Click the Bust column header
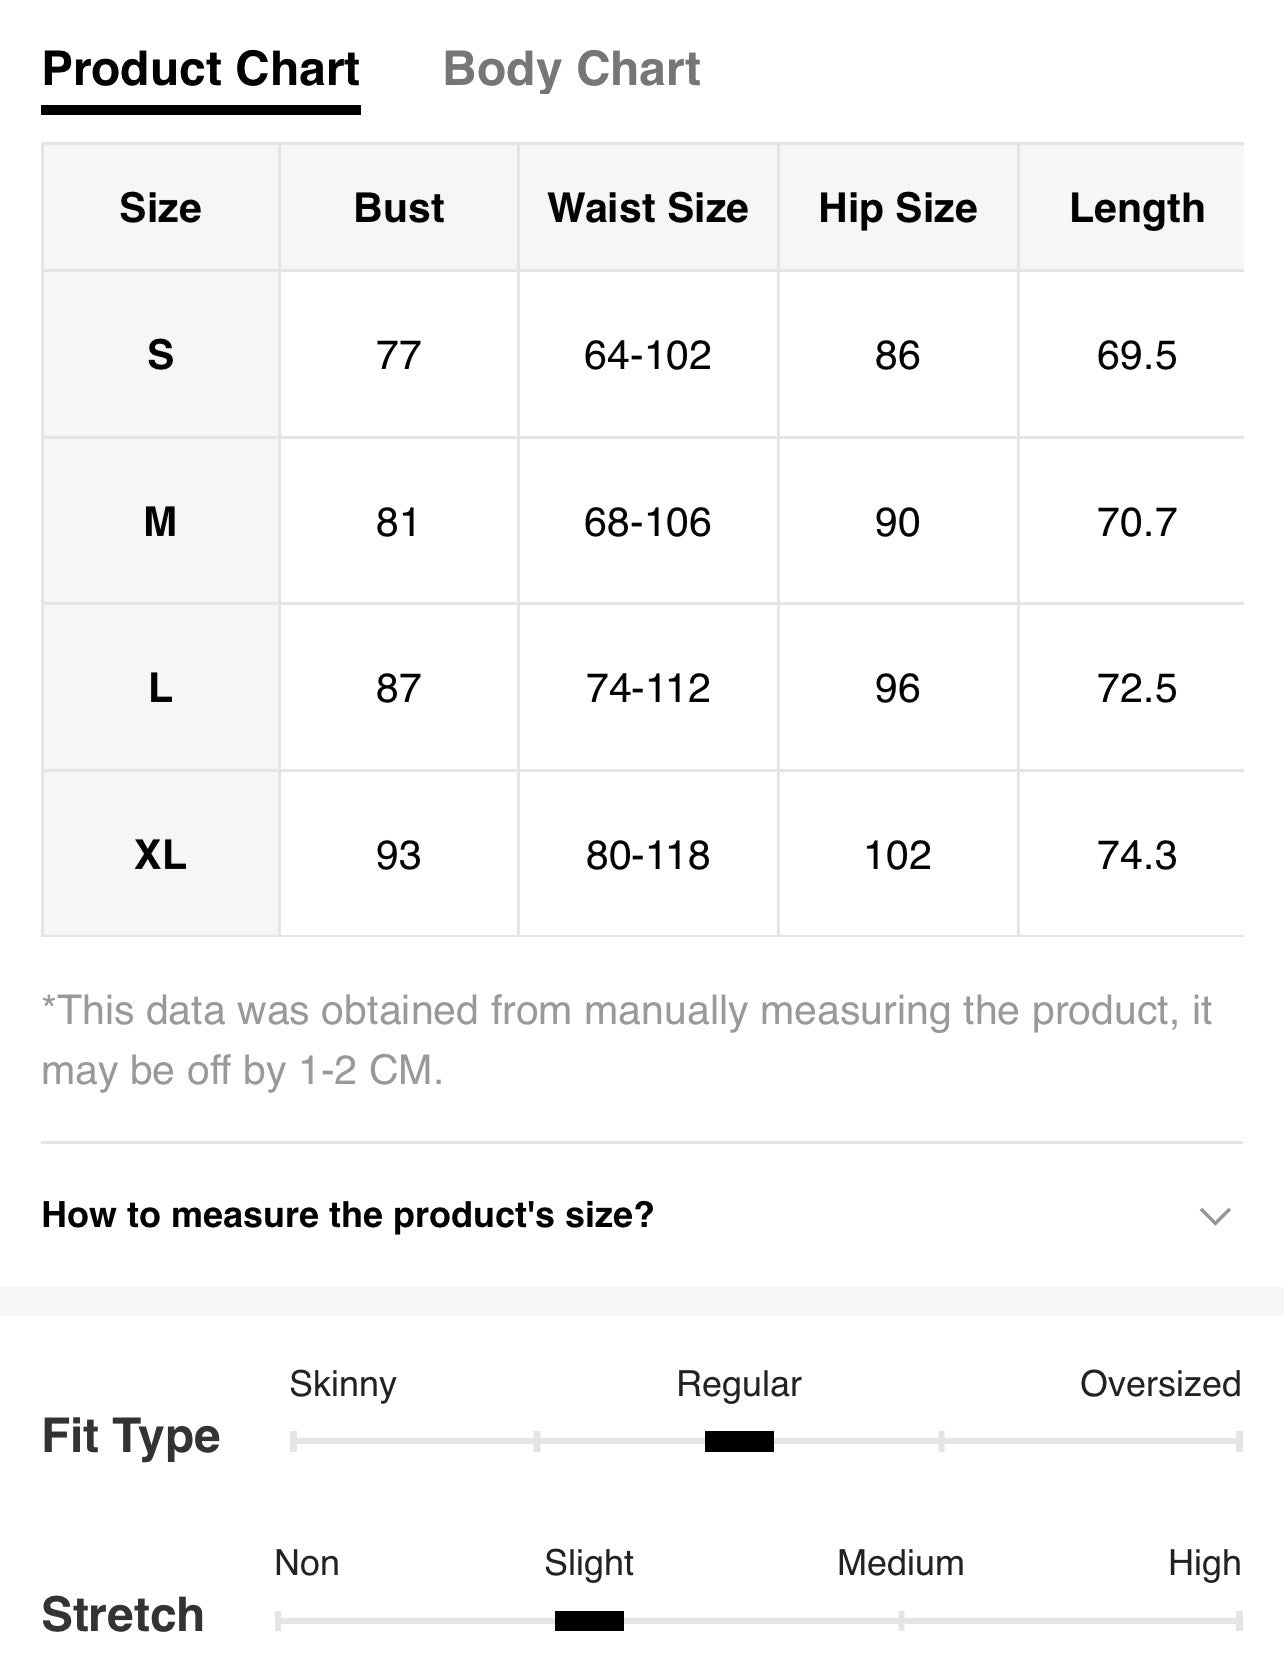Viewport: 1284px width, 1675px height. coord(399,208)
